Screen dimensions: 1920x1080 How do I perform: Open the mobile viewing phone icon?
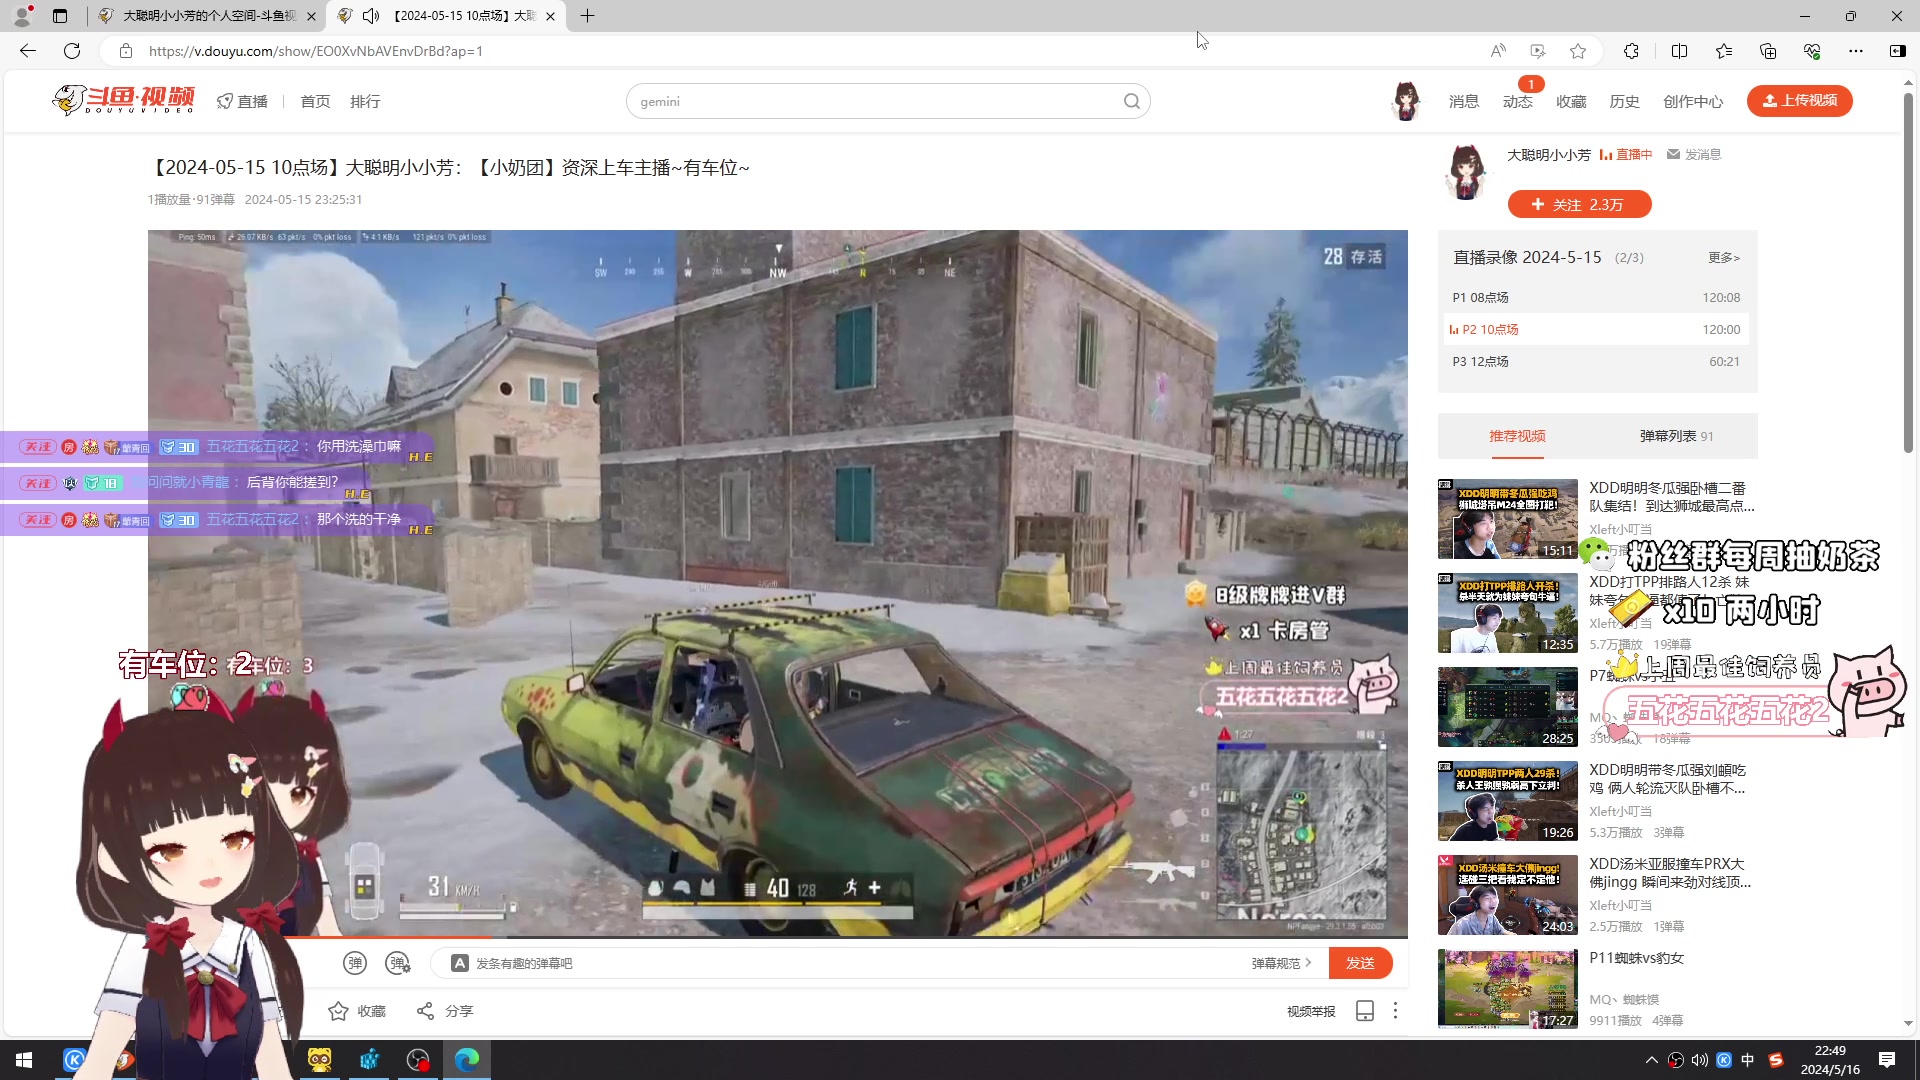coord(1365,1011)
